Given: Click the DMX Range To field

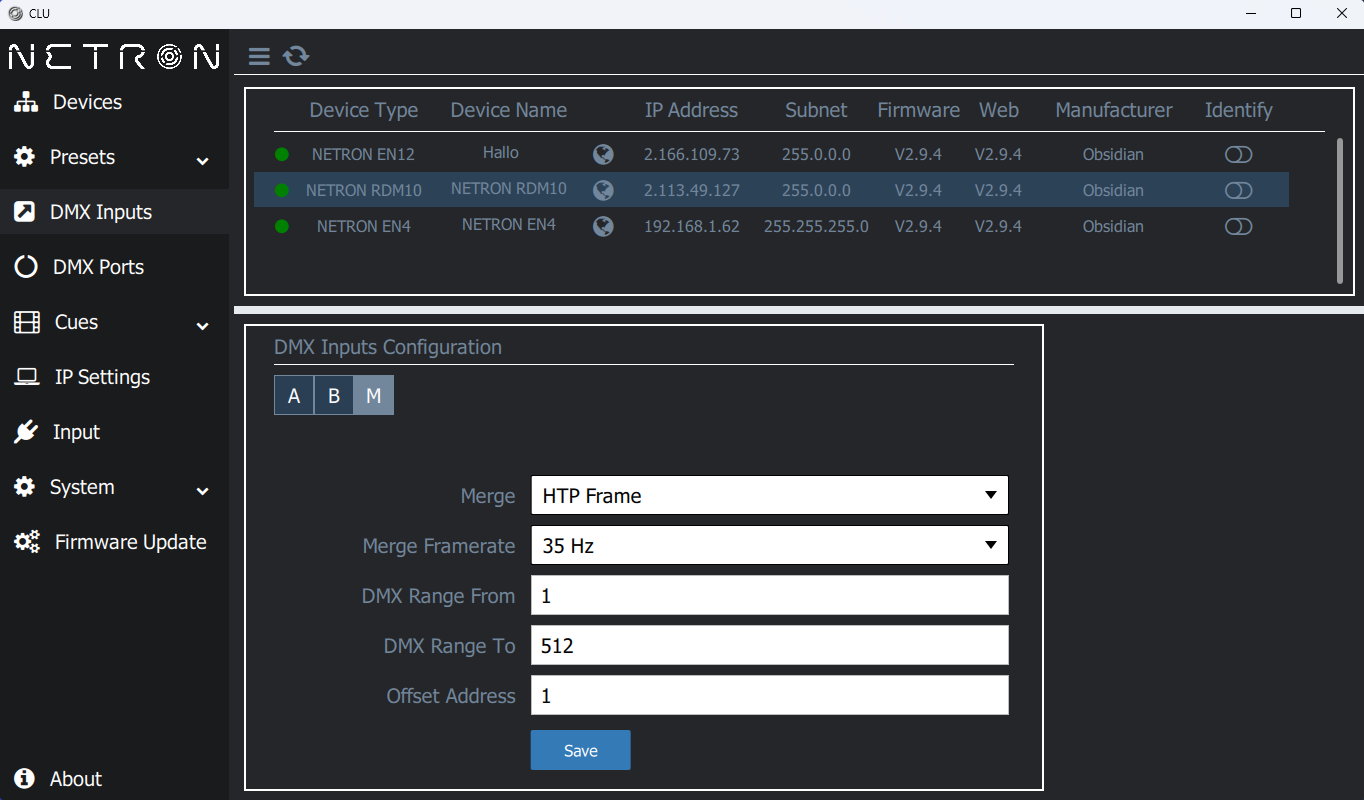Looking at the screenshot, I should coord(768,645).
